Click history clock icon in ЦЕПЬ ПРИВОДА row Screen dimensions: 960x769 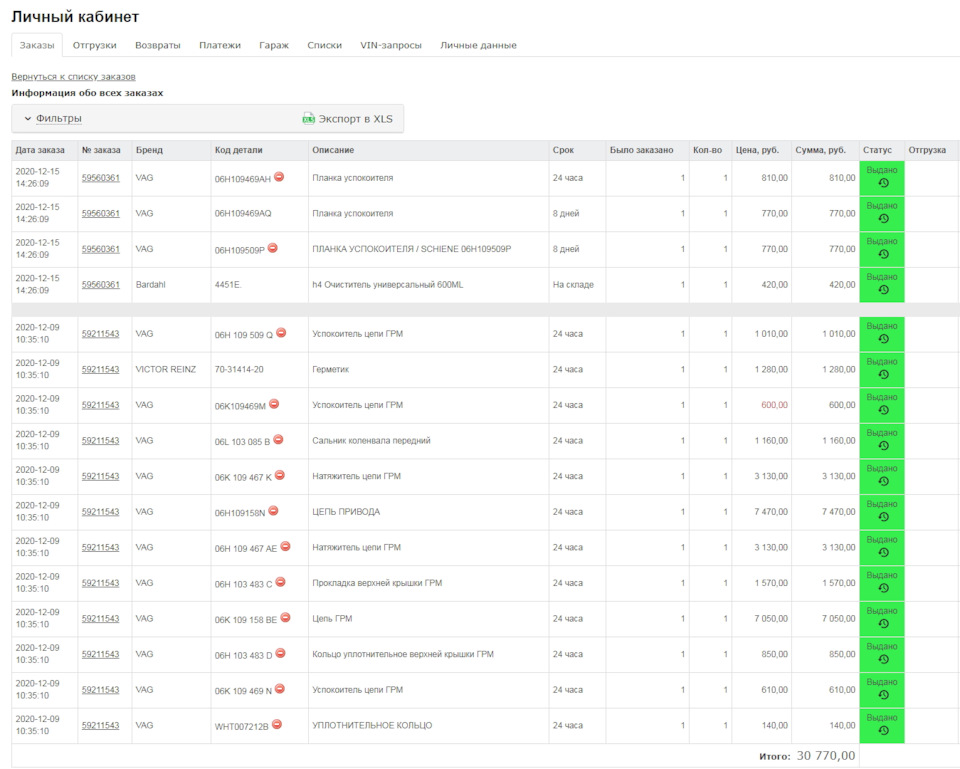883,517
